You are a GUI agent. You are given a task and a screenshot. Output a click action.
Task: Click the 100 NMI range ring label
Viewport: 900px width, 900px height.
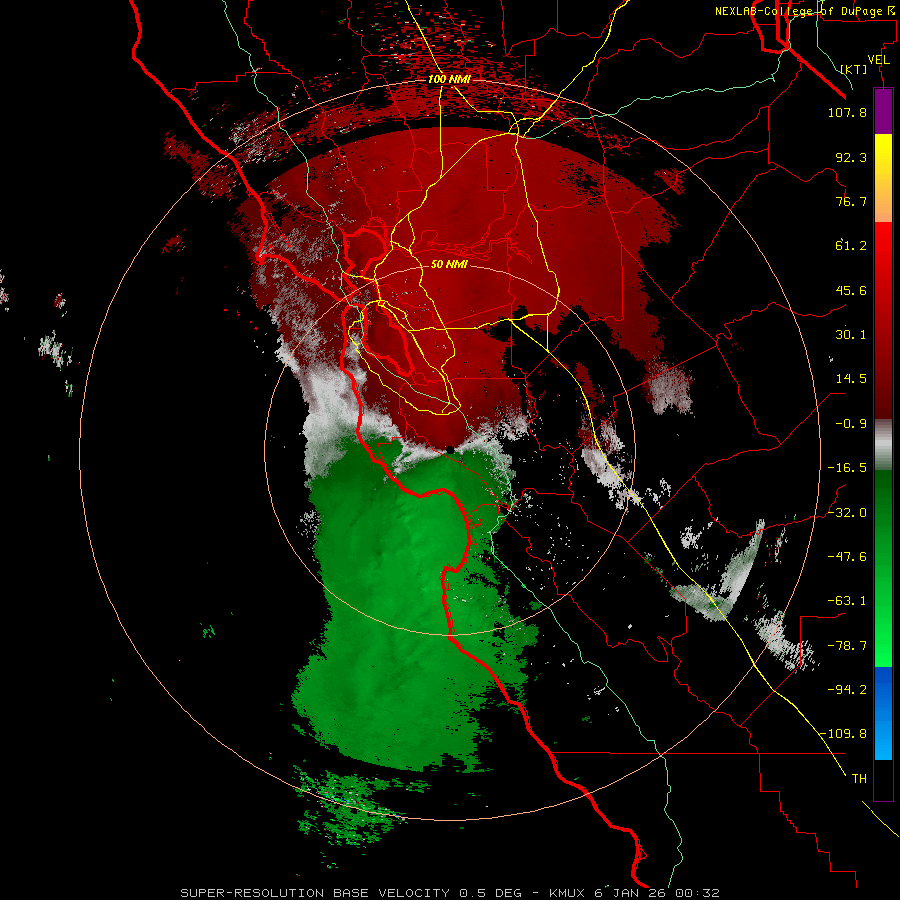[449, 79]
